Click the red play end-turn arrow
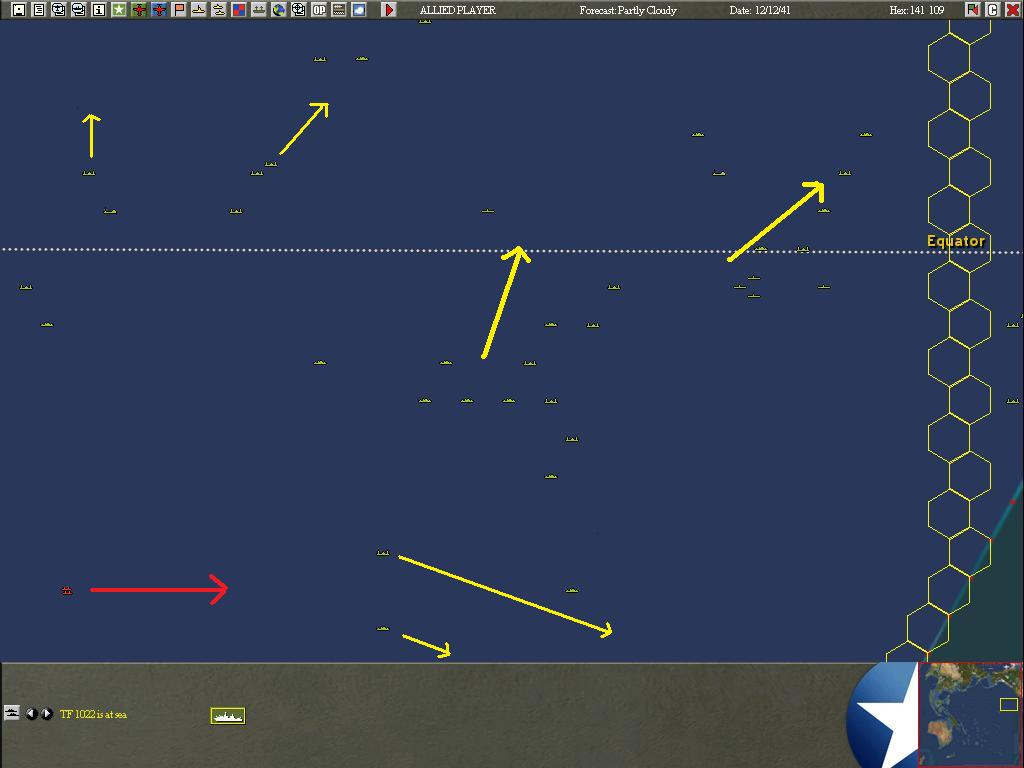 (389, 10)
